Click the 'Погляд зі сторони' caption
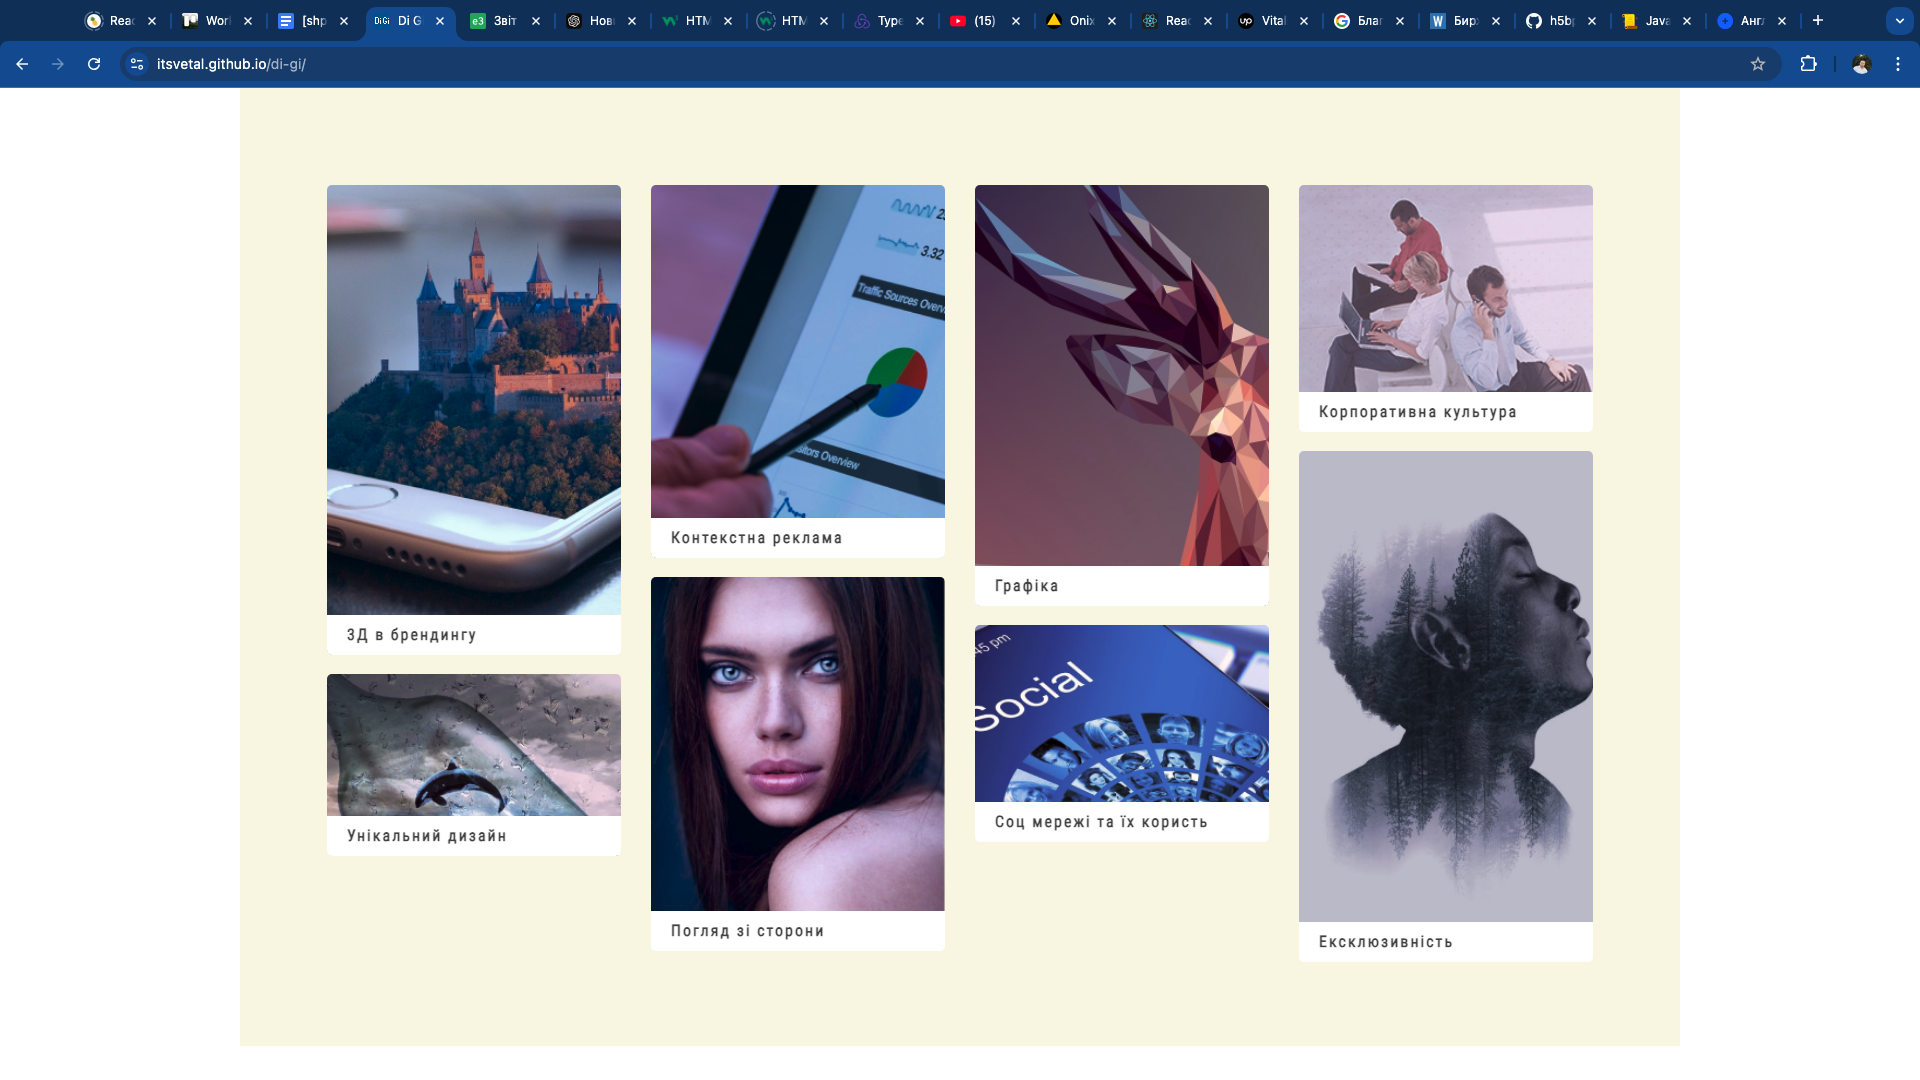 click(747, 931)
